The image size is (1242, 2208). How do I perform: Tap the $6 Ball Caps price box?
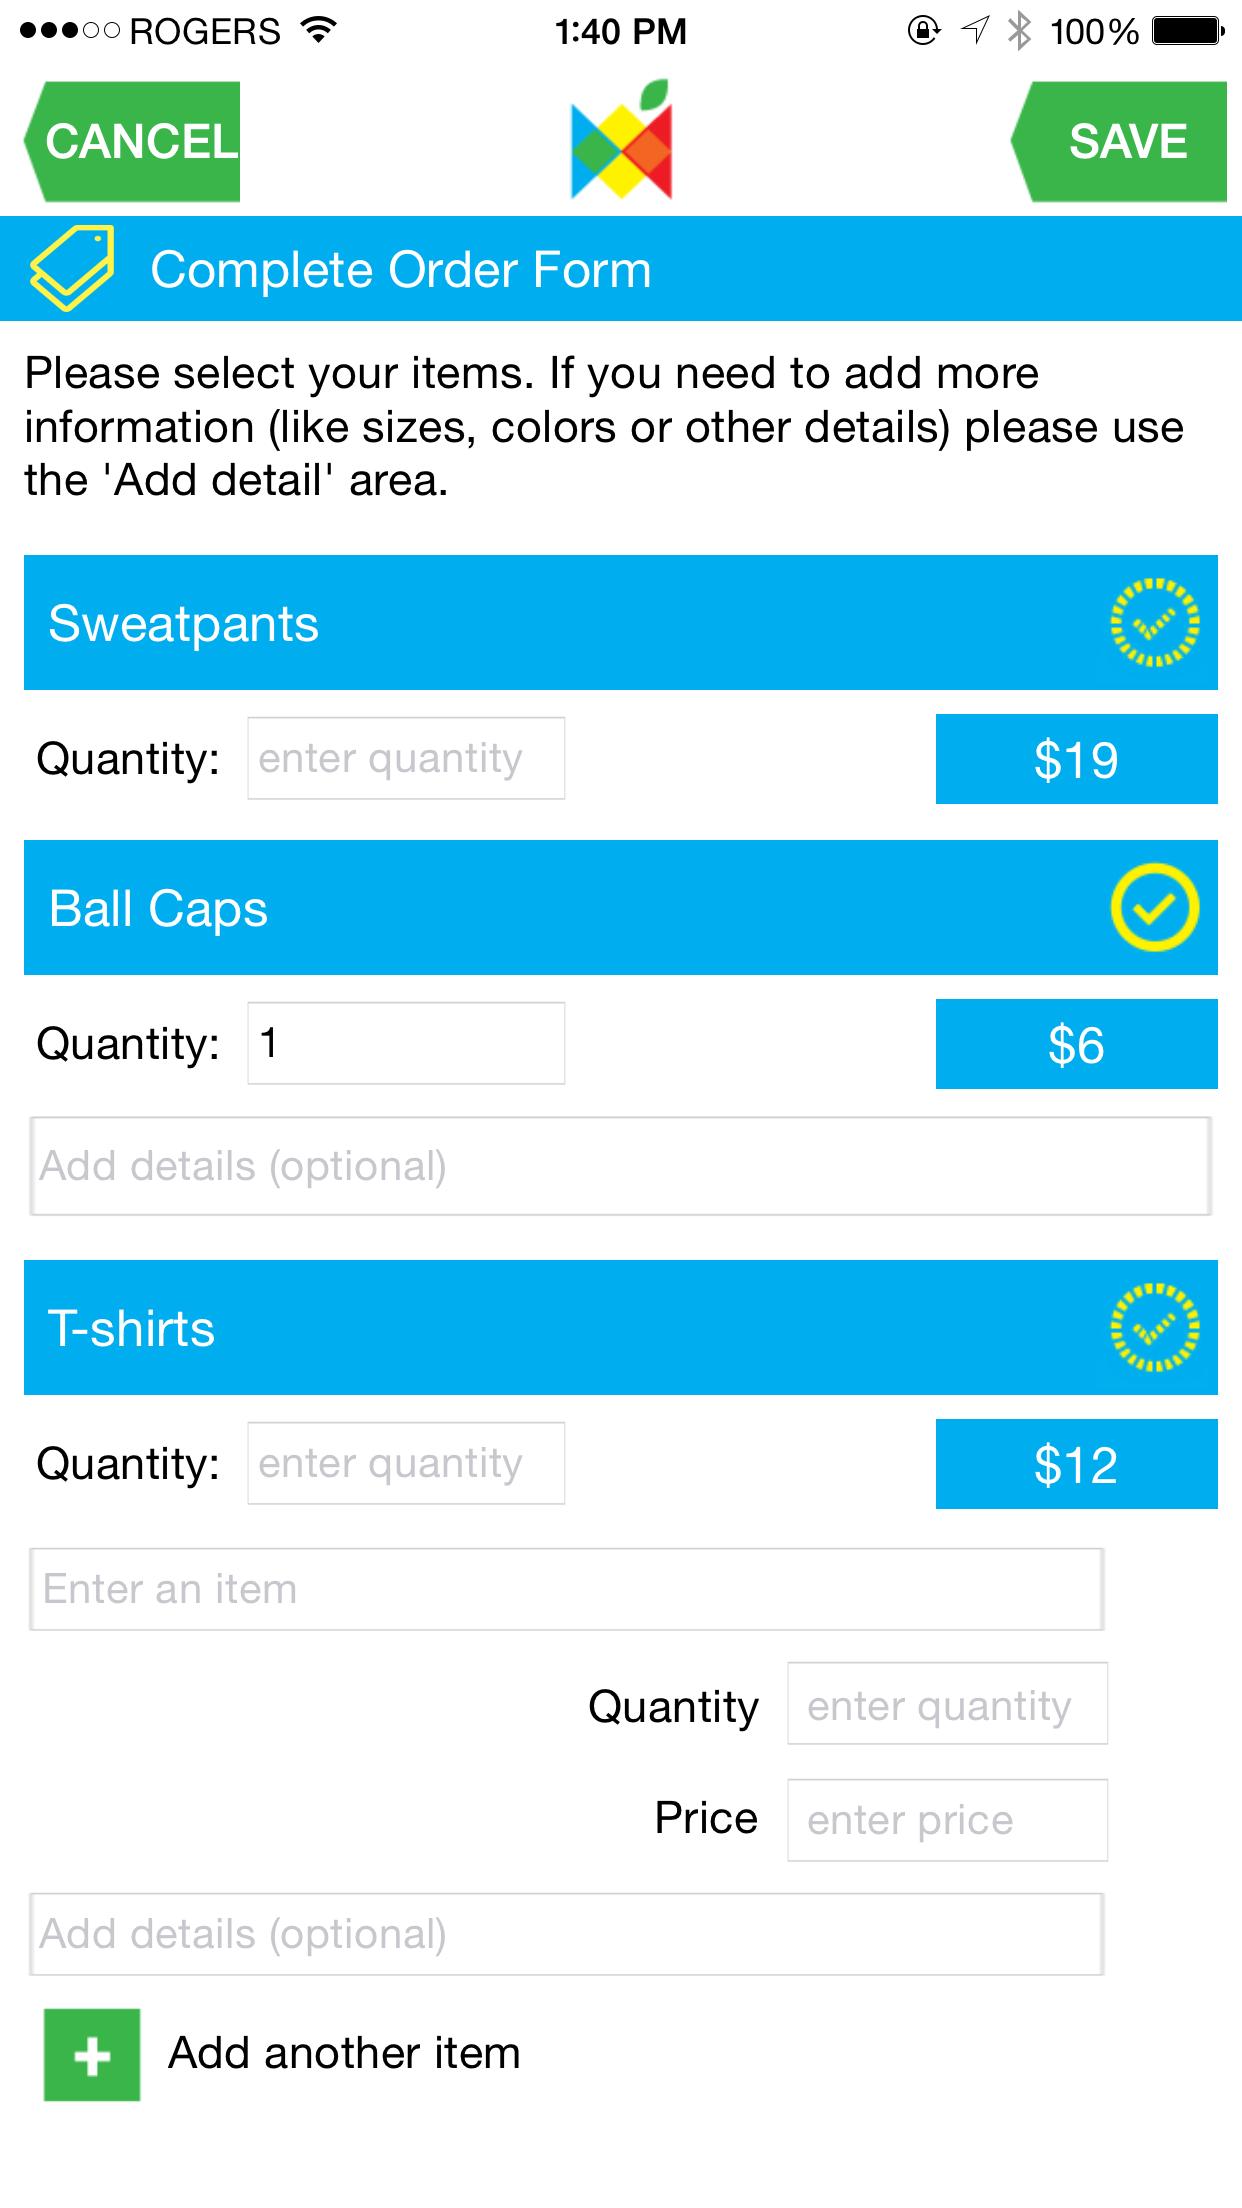coord(1076,1044)
